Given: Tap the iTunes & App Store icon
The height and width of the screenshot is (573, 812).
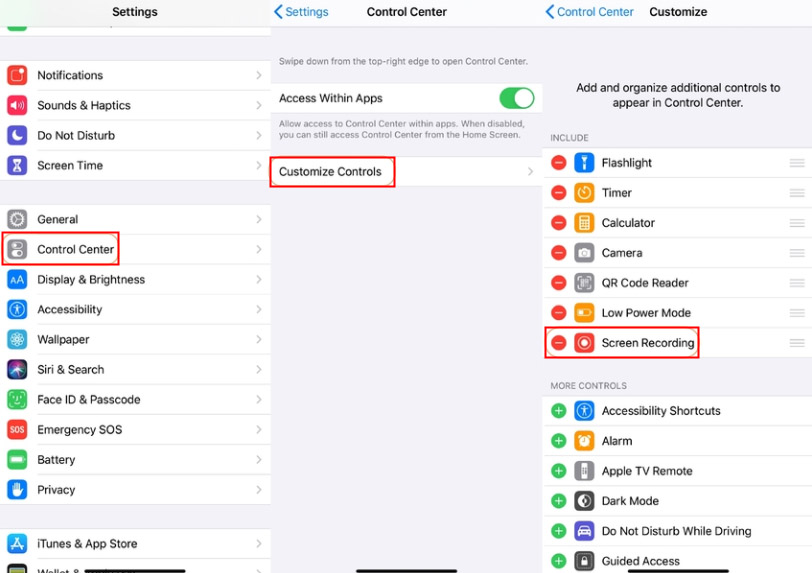Looking at the screenshot, I should point(17,543).
